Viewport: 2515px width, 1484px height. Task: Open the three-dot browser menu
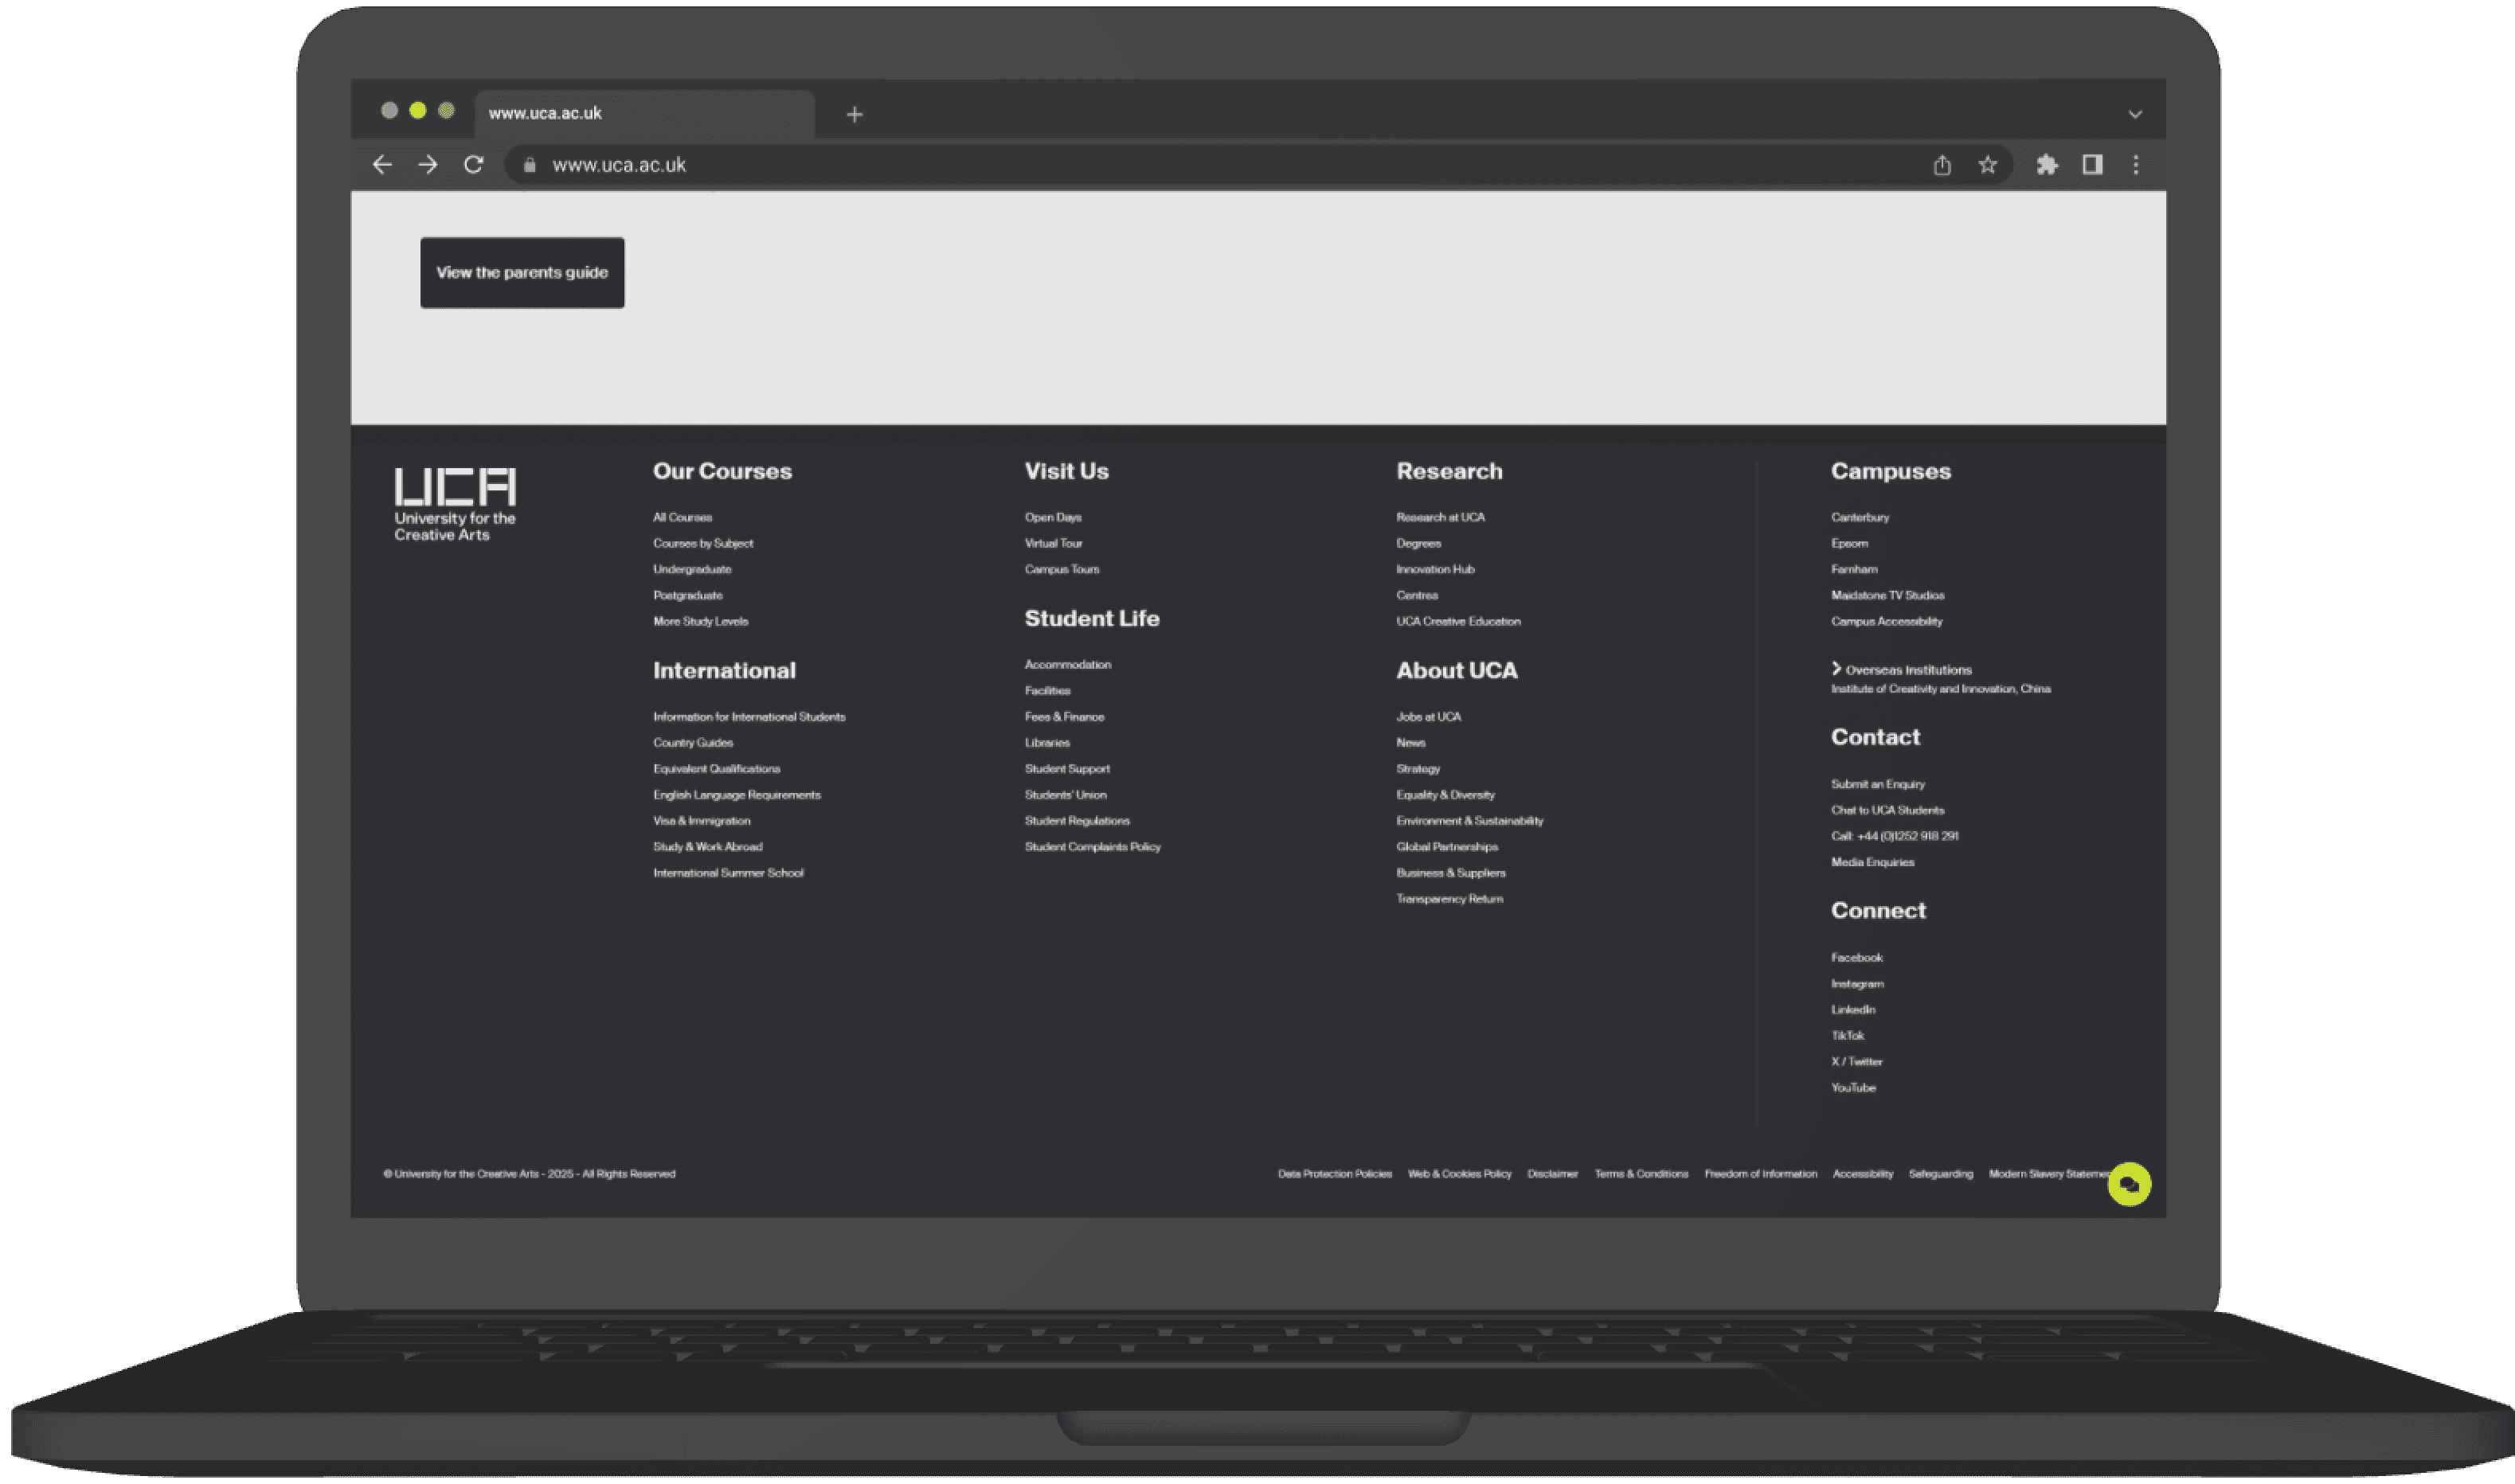click(x=2135, y=165)
